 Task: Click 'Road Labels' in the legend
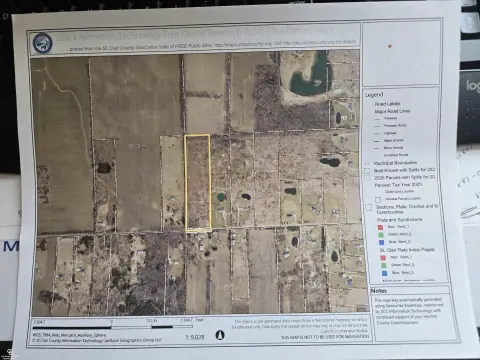(387, 104)
